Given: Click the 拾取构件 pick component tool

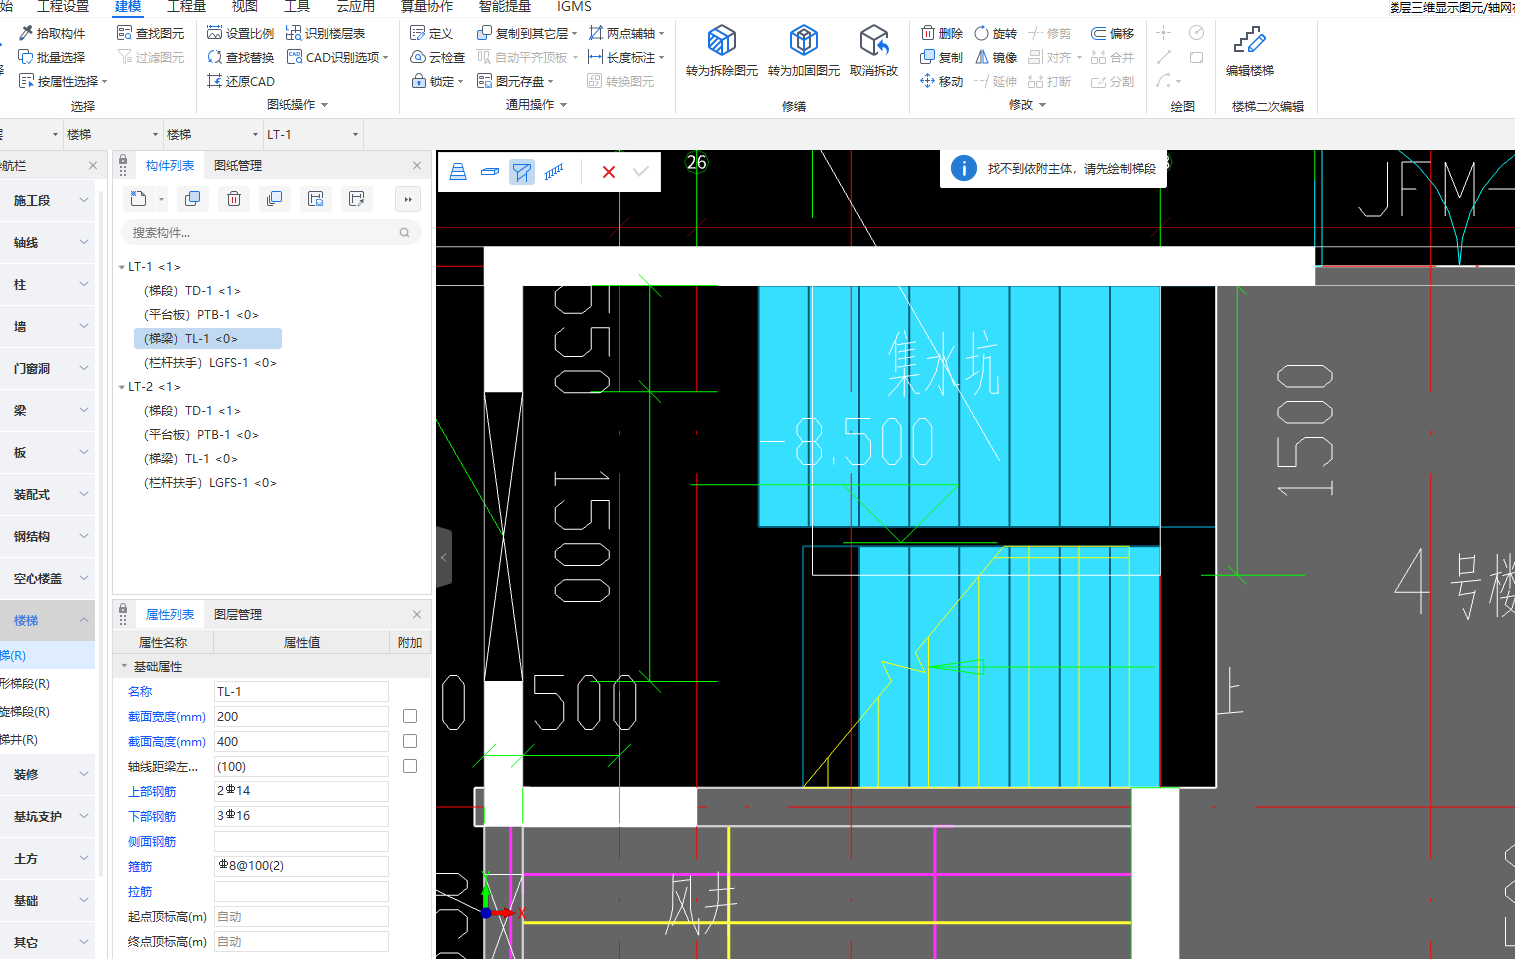Looking at the screenshot, I should pyautogui.click(x=52, y=33).
